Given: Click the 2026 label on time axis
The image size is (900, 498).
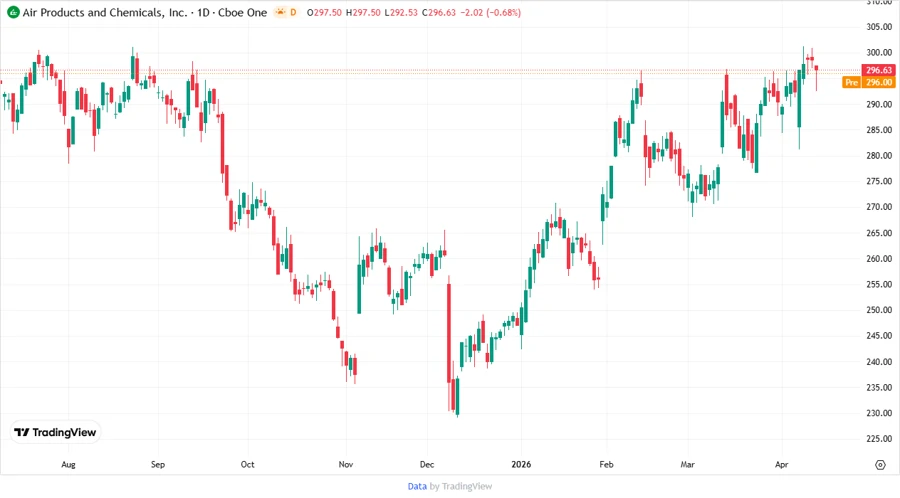Looking at the screenshot, I should (x=521, y=464).
